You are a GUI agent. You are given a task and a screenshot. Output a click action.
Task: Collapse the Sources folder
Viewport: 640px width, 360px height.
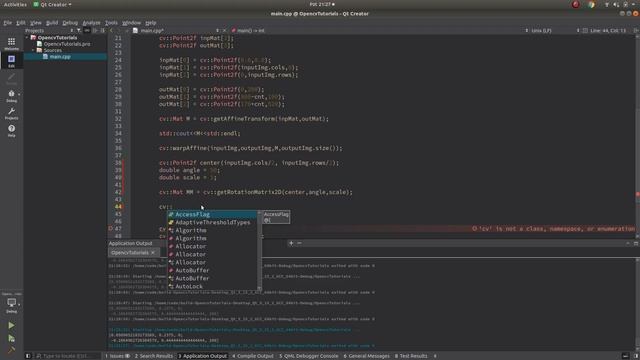pos(33,50)
